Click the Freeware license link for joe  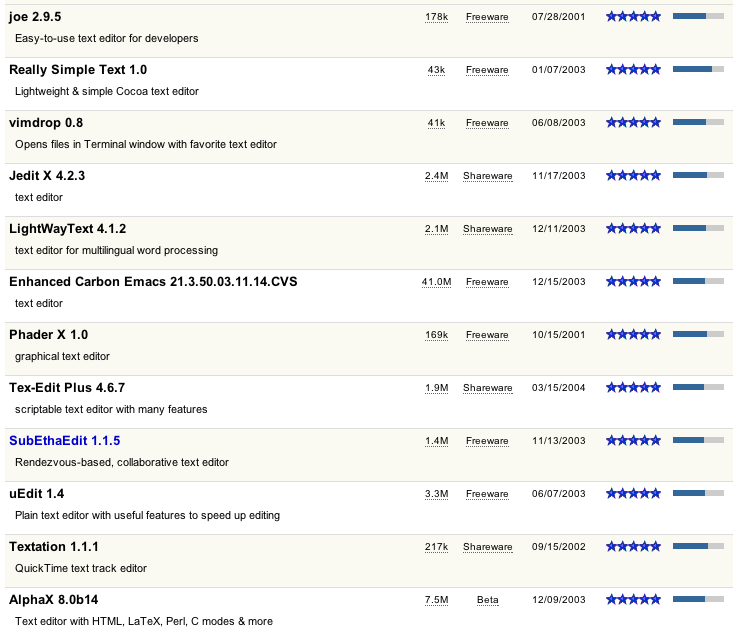(487, 17)
